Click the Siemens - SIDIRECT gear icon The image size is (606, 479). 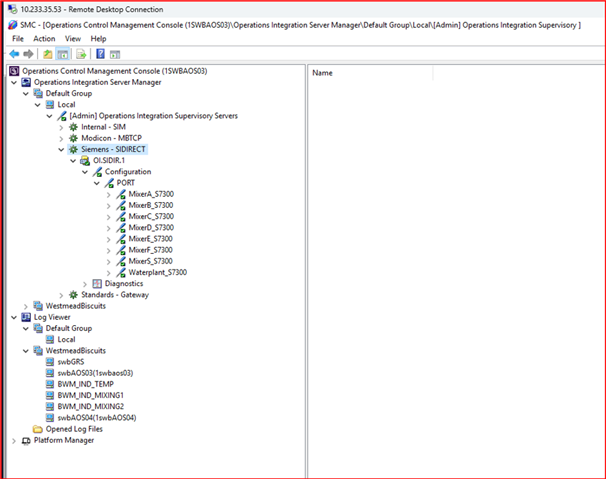click(73, 149)
